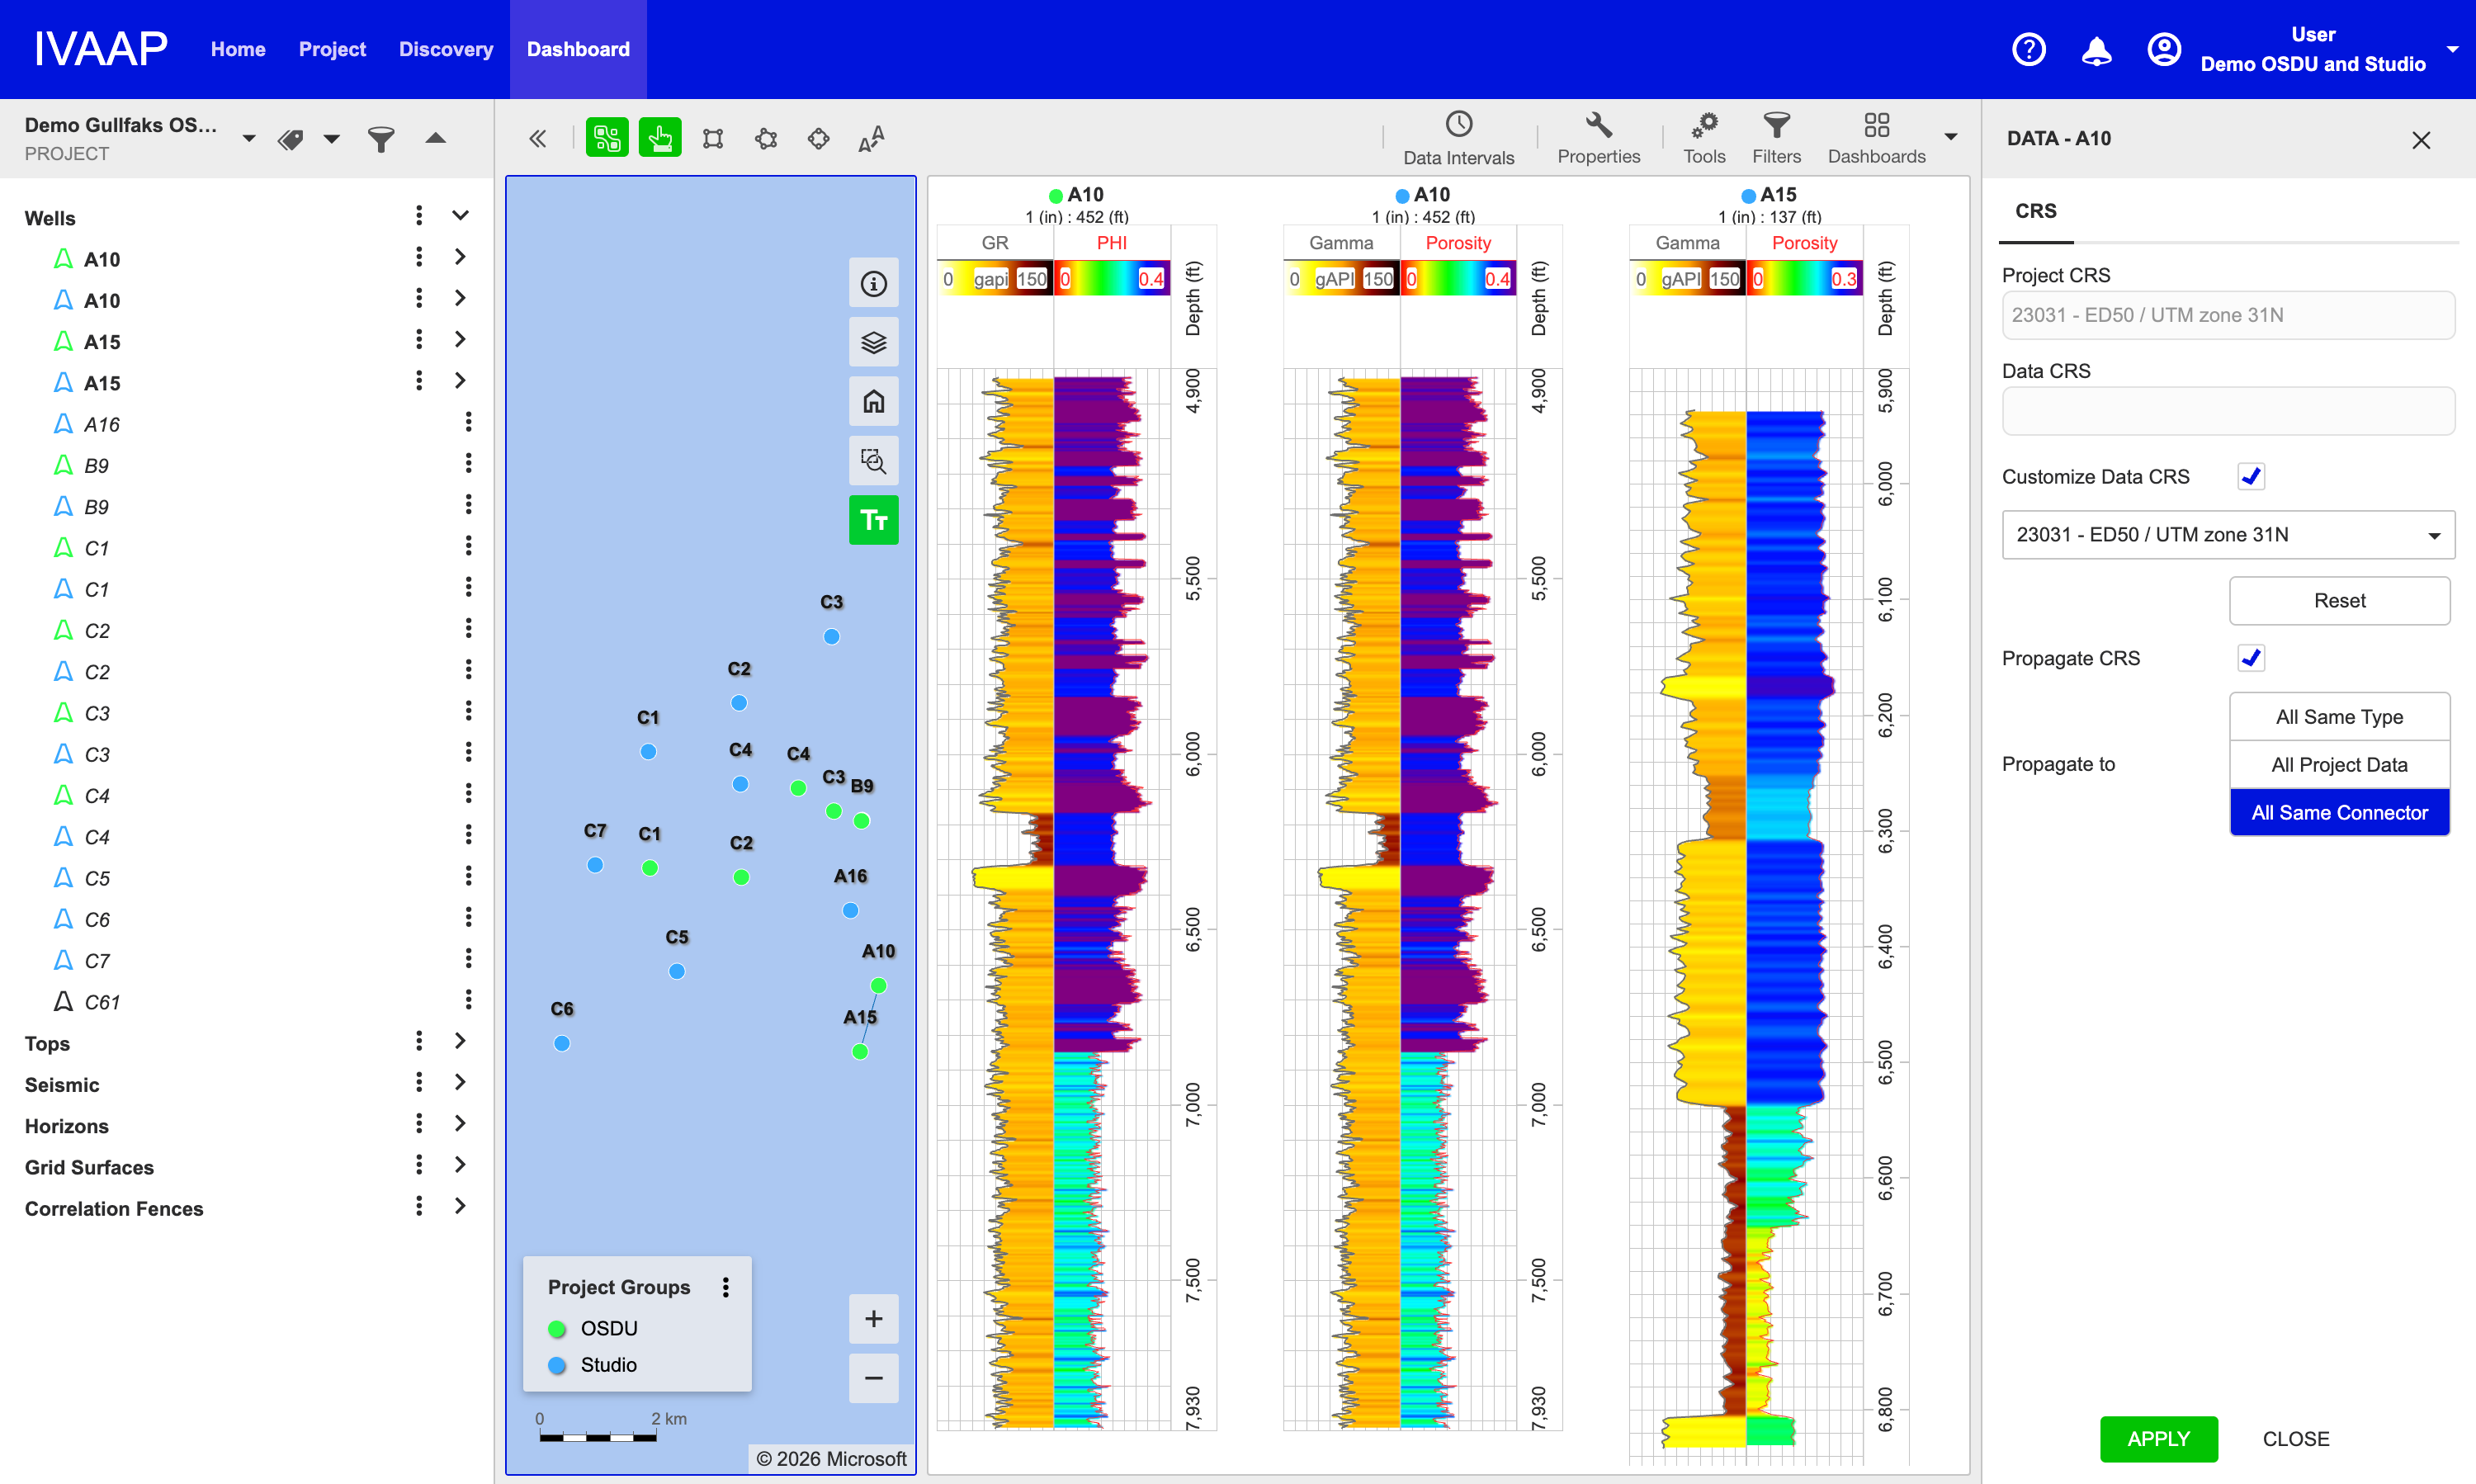The width and height of the screenshot is (2476, 1484).
Task: Select All Project Data propagate option
Action: pyautogui.click(x=2339, y=765)
